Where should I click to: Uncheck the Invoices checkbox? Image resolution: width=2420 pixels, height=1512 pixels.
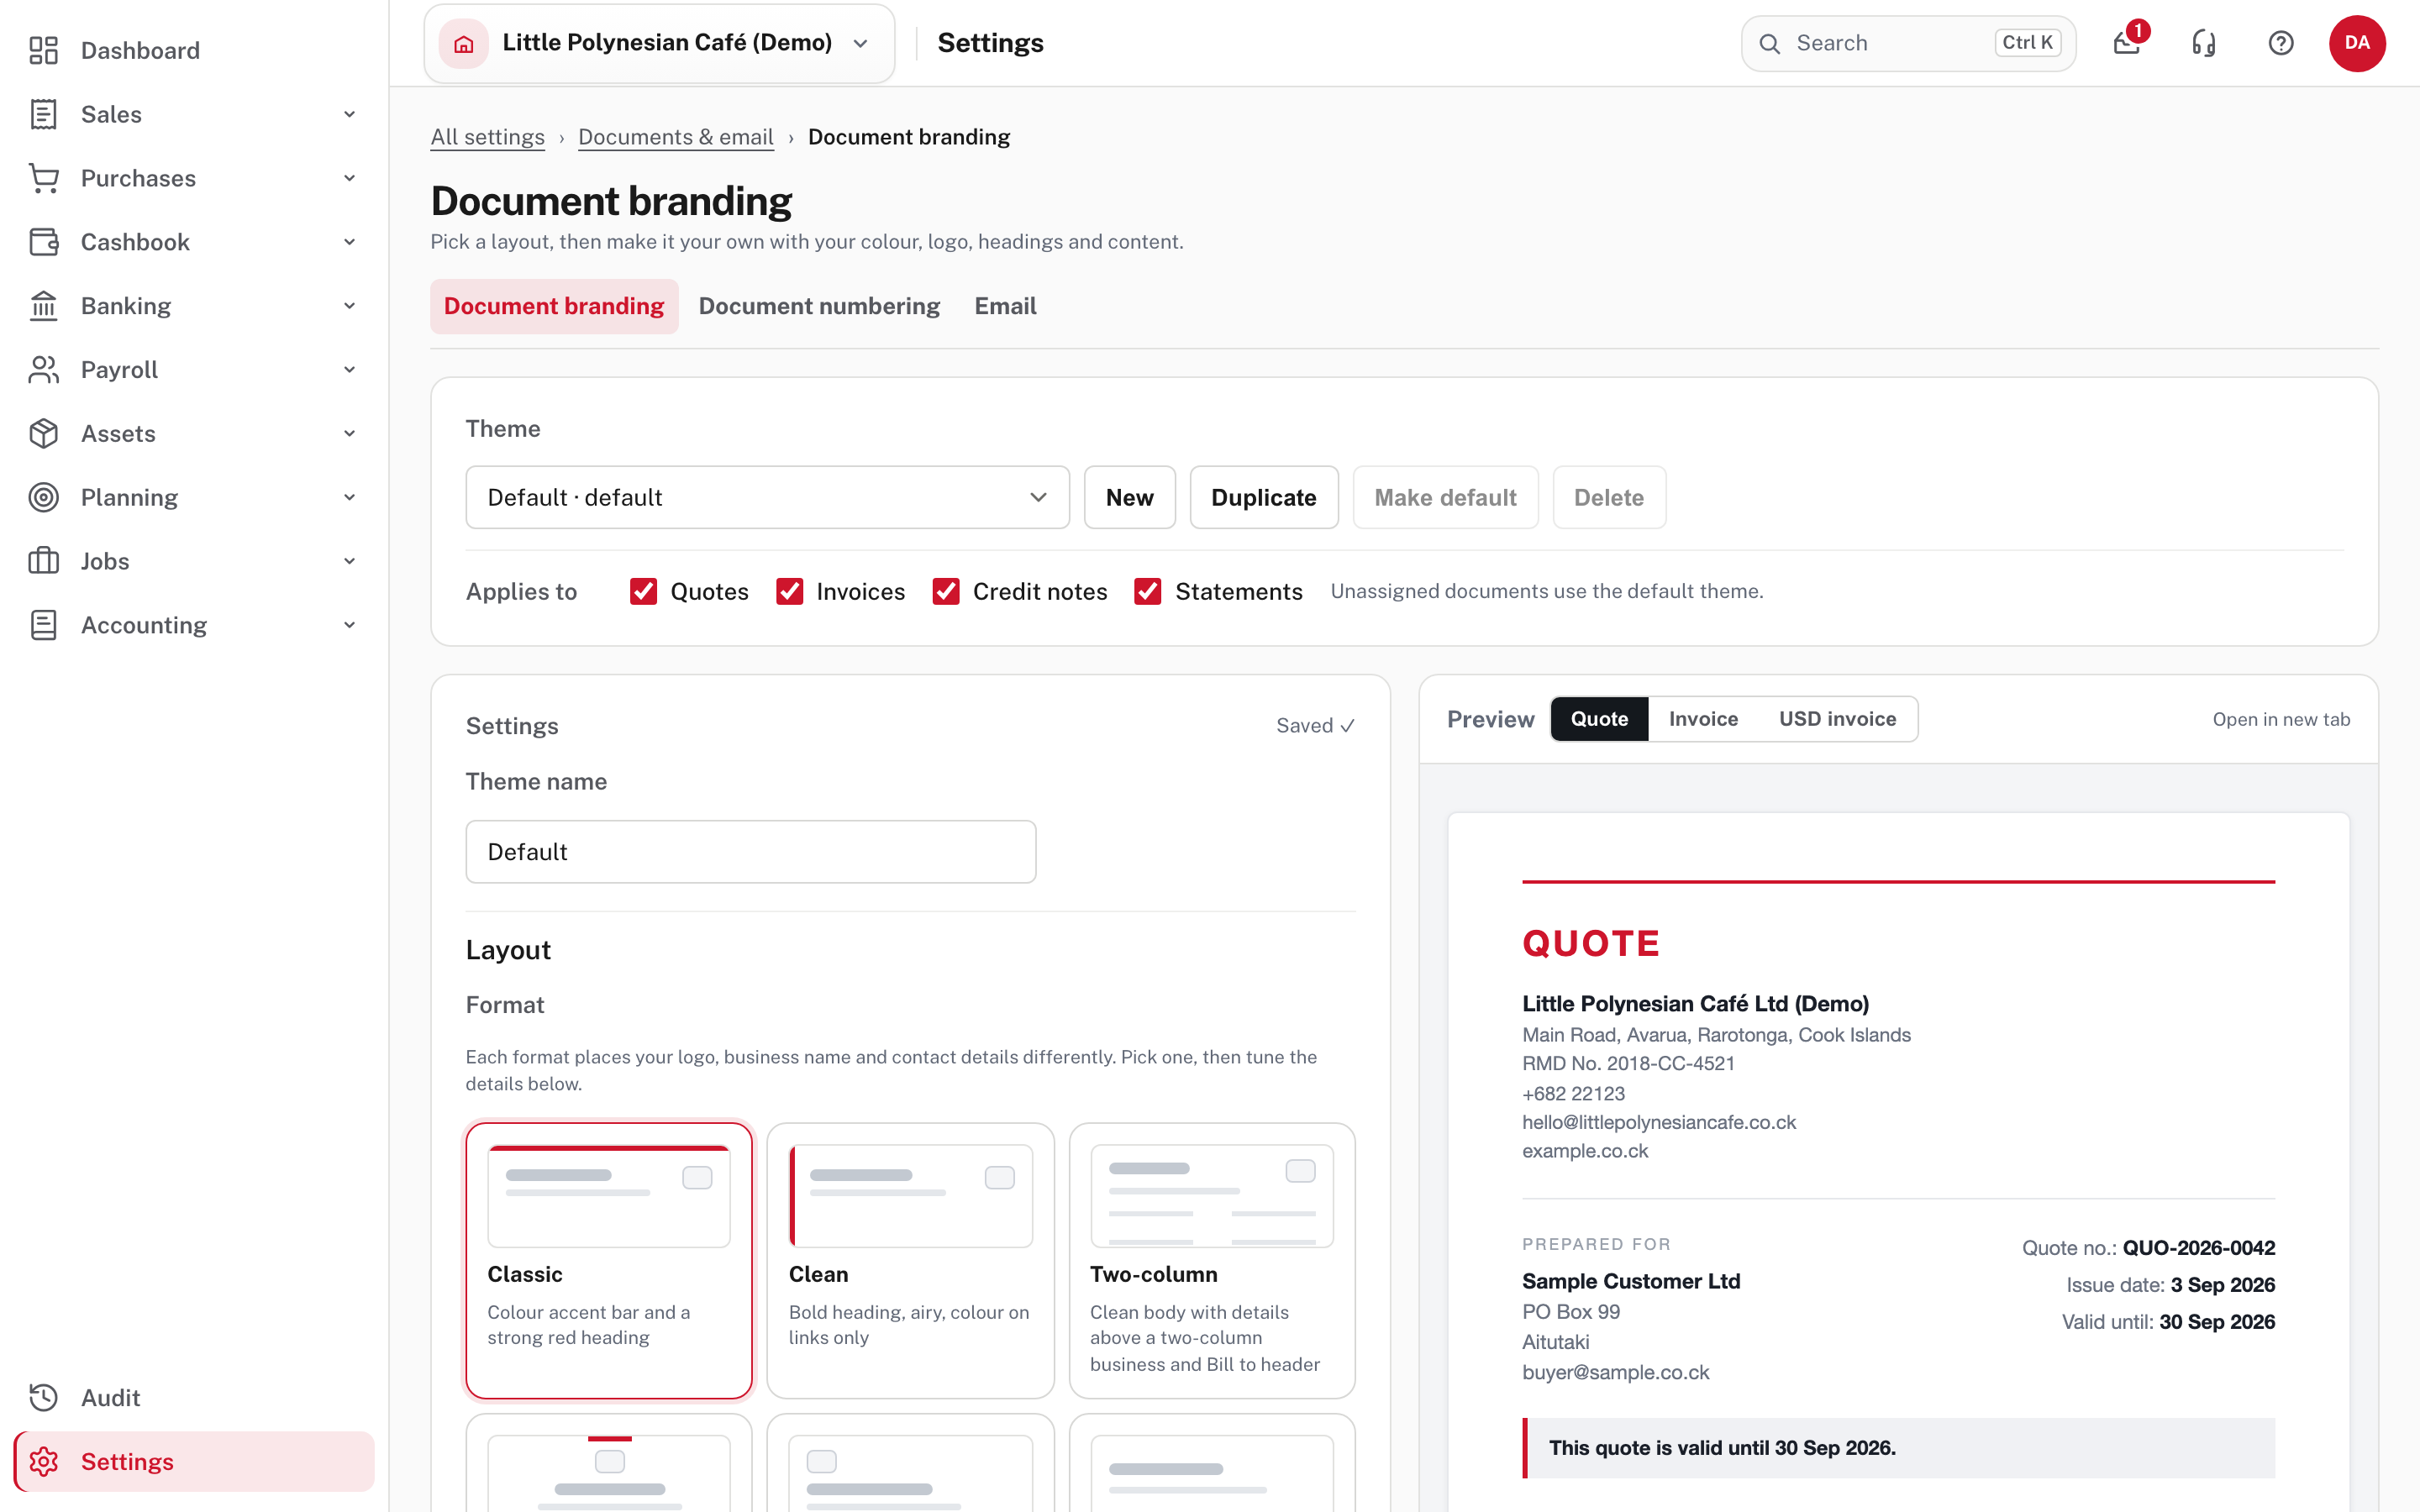[789, 592]
